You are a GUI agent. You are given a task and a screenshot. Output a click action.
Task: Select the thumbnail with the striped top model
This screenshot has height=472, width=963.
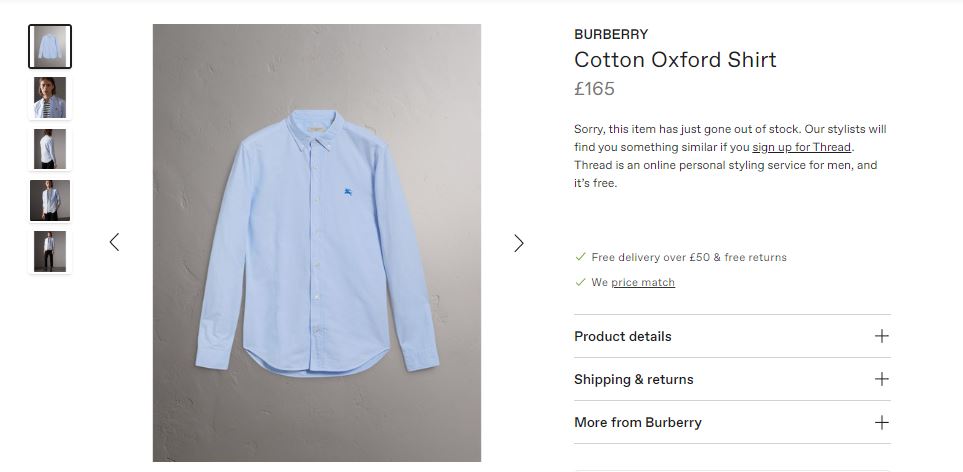click(x=50, y=98)
